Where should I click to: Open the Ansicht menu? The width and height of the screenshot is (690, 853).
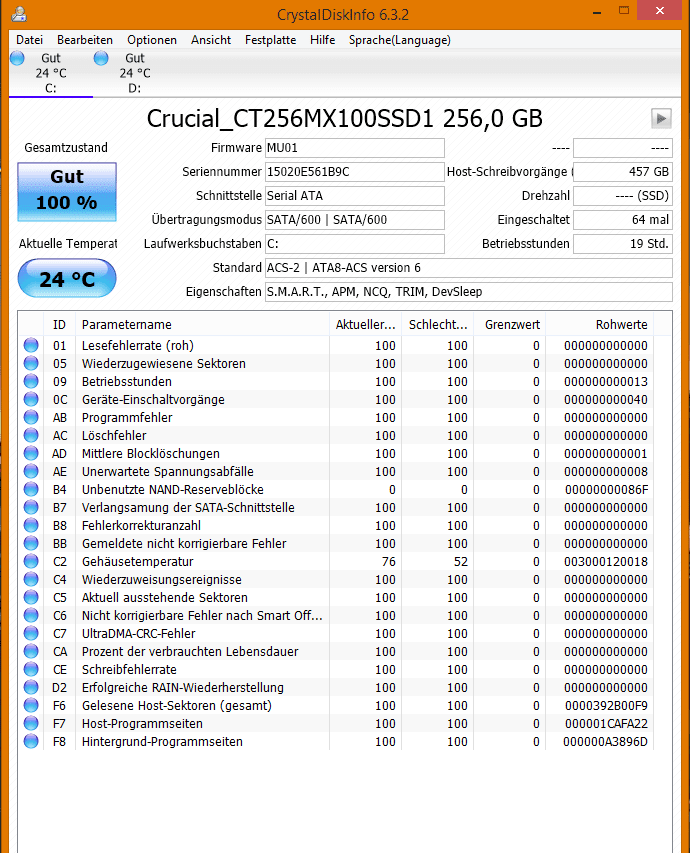(211, 40)
